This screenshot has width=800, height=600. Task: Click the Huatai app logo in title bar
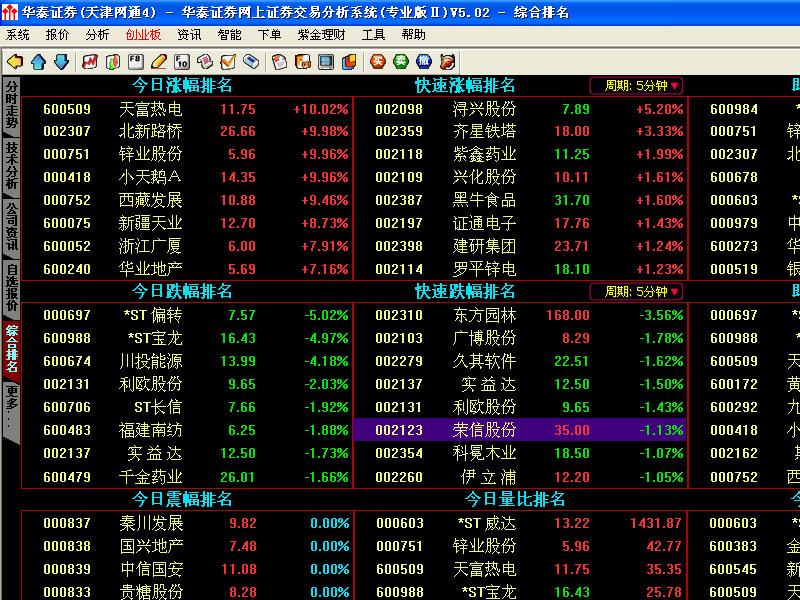[9, 12]
